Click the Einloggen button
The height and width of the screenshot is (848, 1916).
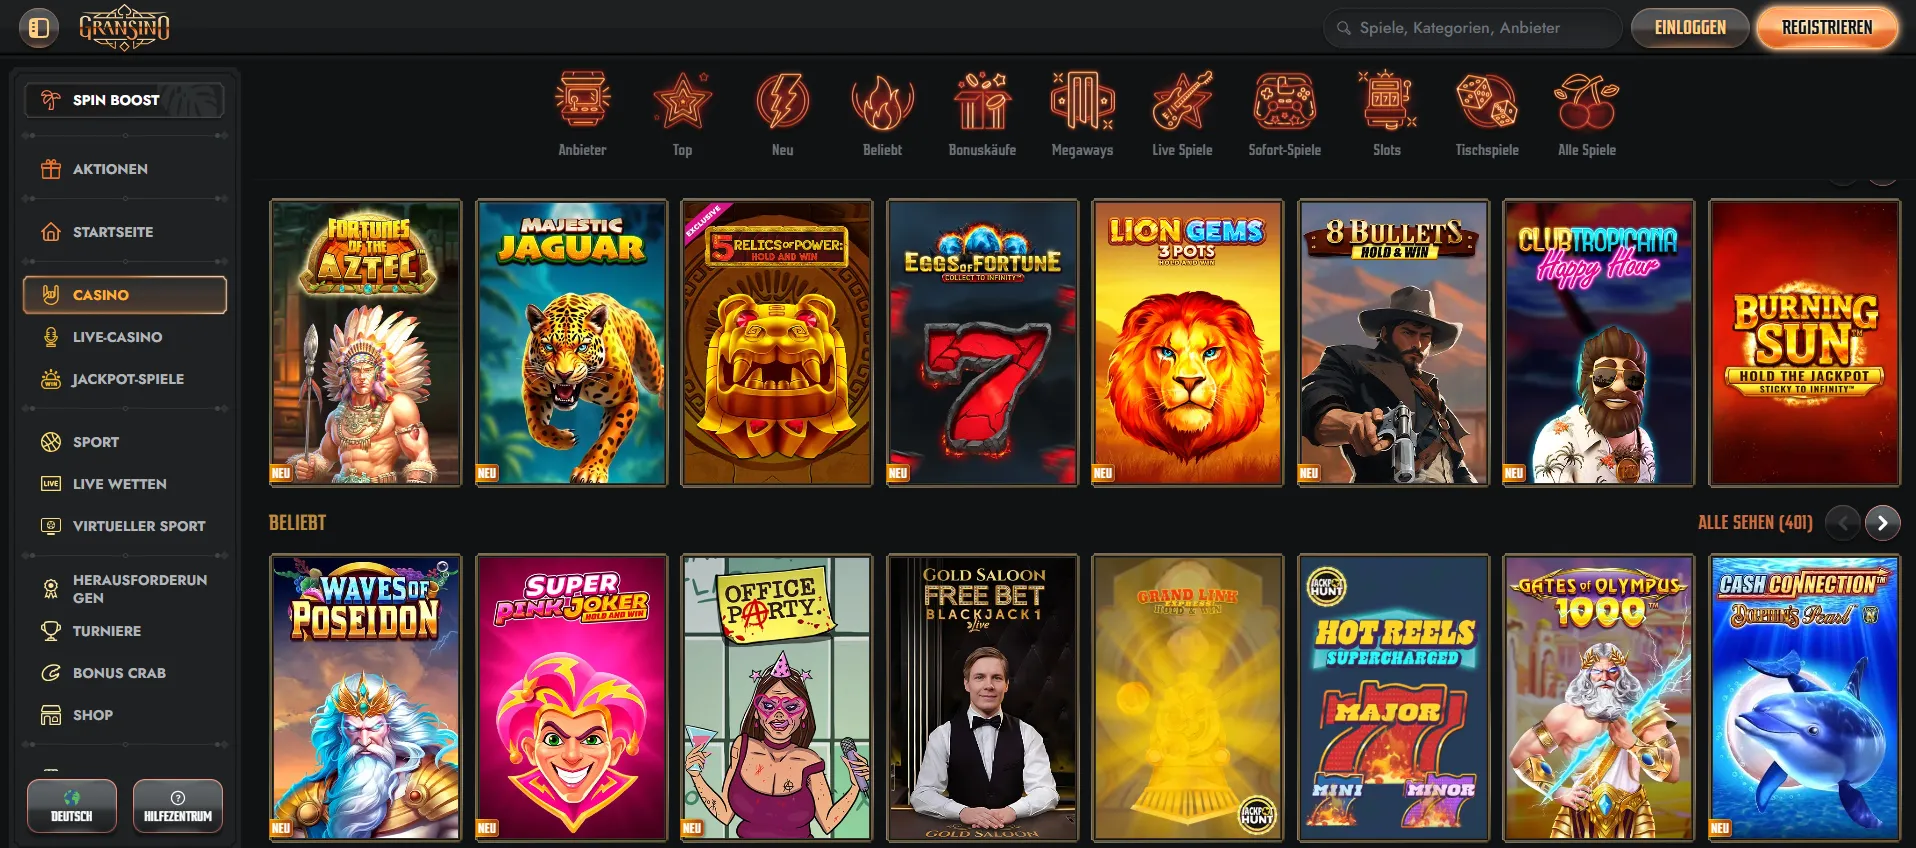coord(1690,28)
